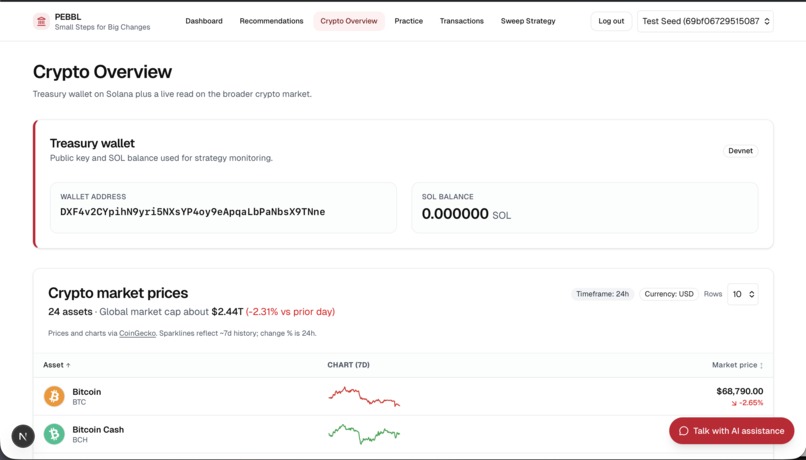
Task: Click the Log out button
Action: coord(611,21)
